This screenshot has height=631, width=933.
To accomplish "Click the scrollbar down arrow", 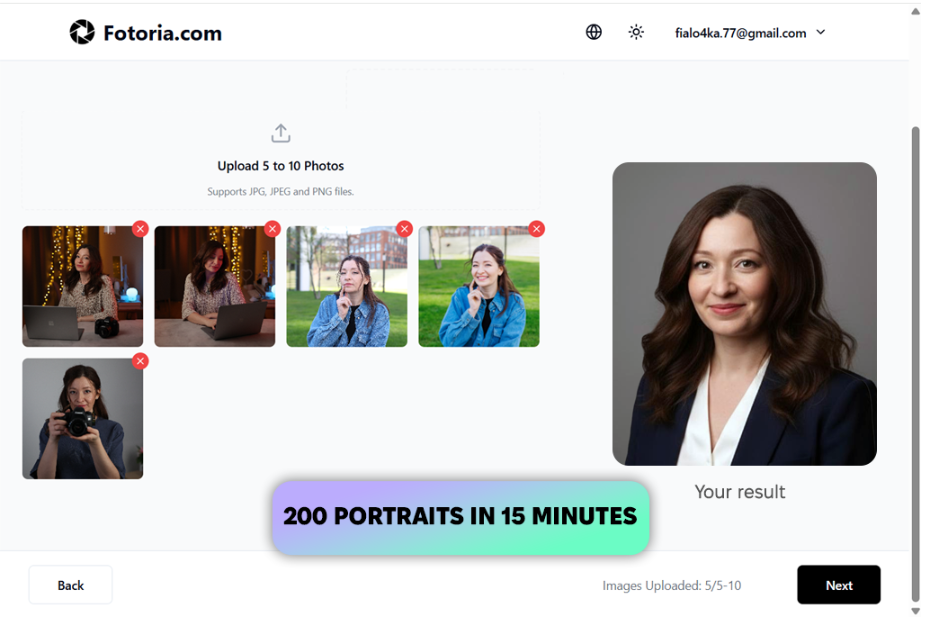I will (x=915, y=610).
